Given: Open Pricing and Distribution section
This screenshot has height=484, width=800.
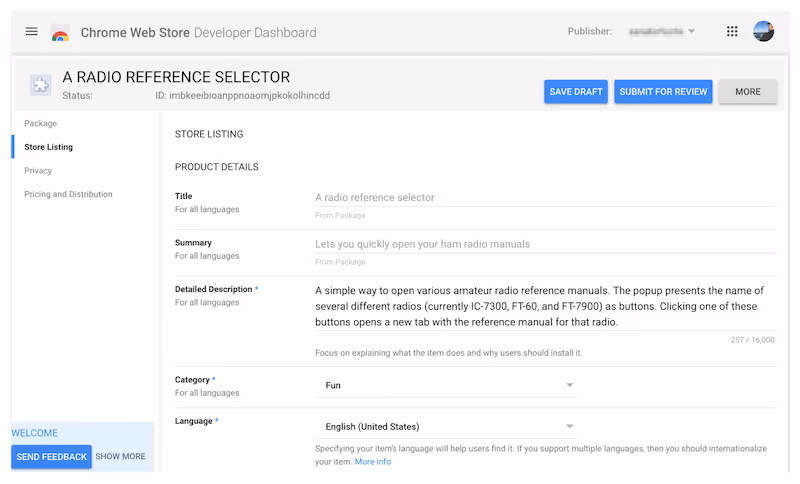Looking at the screenshot, I should coord(68,194).
